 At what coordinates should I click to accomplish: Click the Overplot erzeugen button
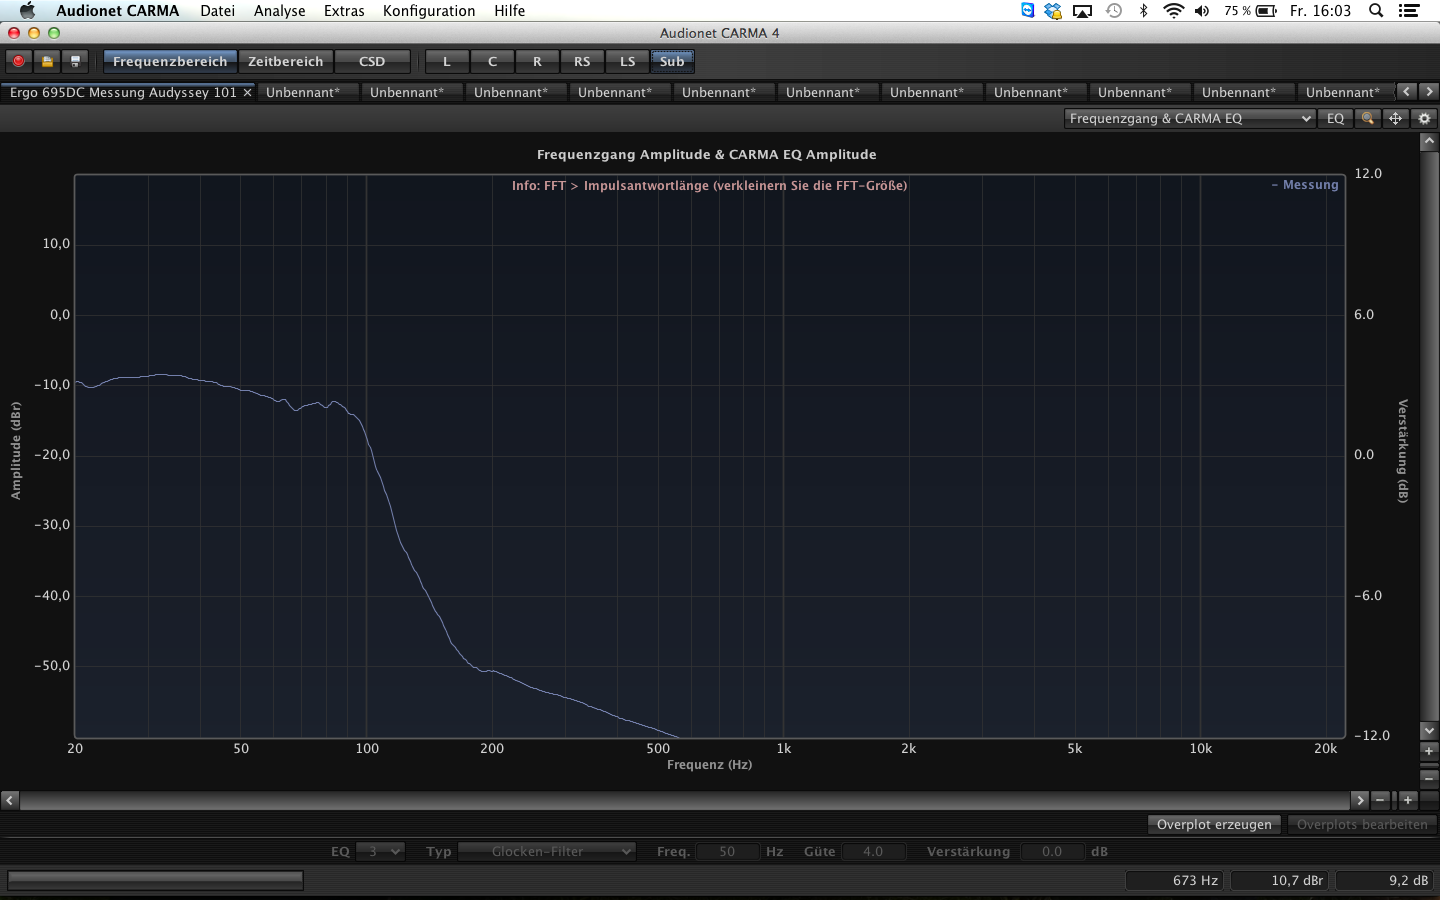(1214, 824)
